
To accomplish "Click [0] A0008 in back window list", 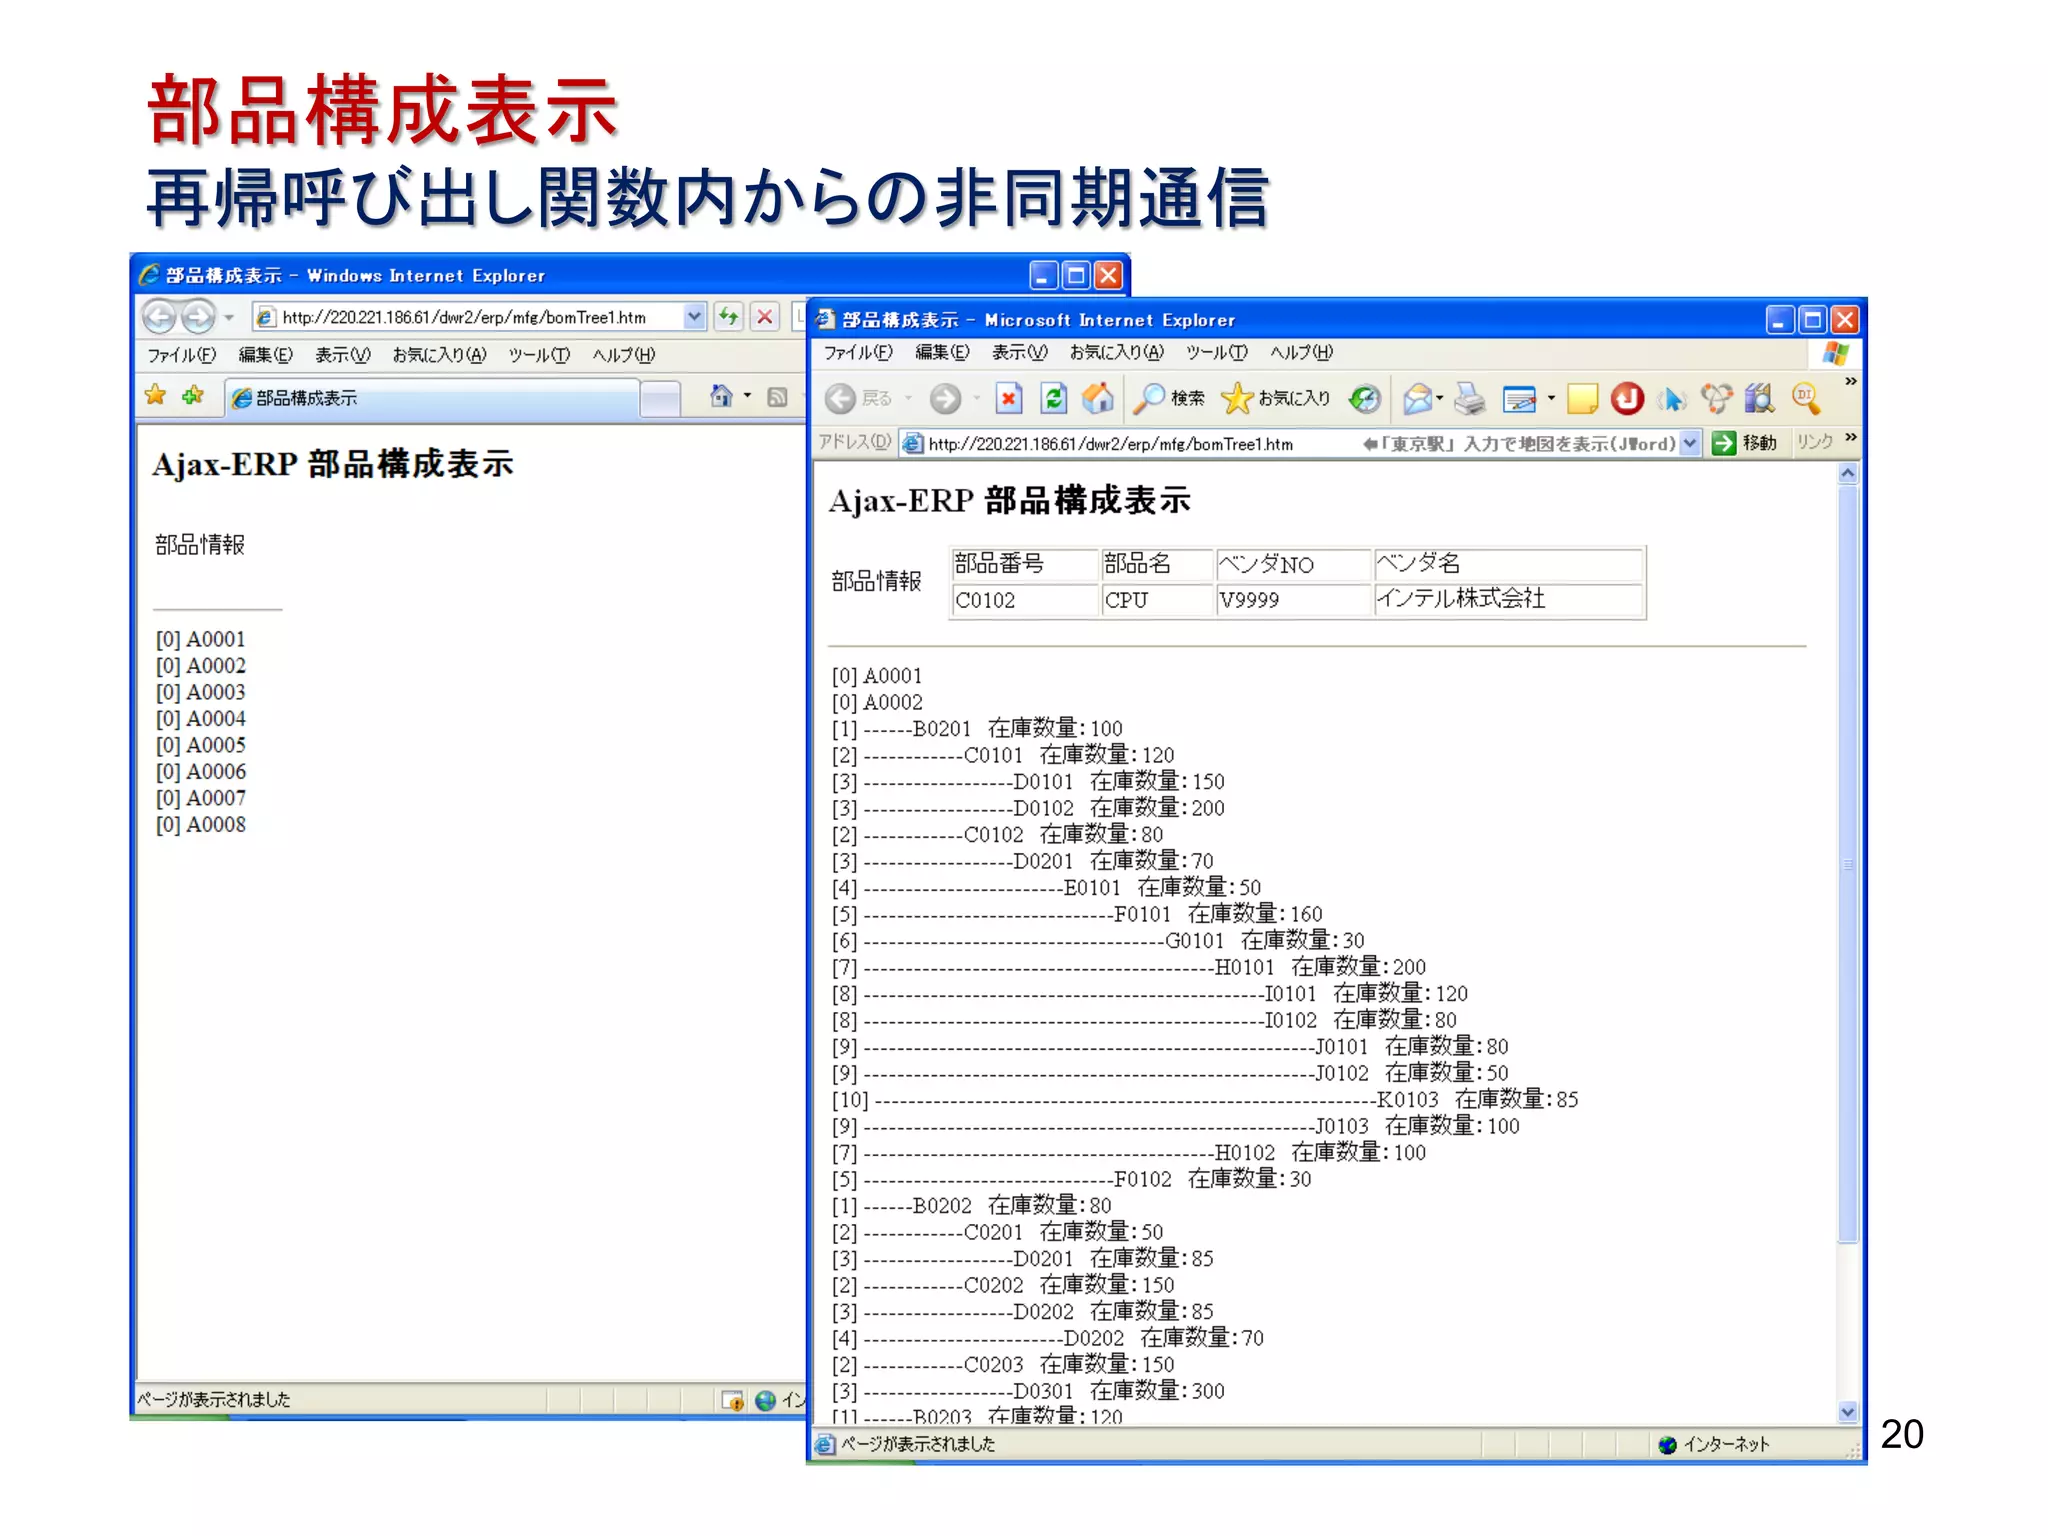I will click(200, 825).
